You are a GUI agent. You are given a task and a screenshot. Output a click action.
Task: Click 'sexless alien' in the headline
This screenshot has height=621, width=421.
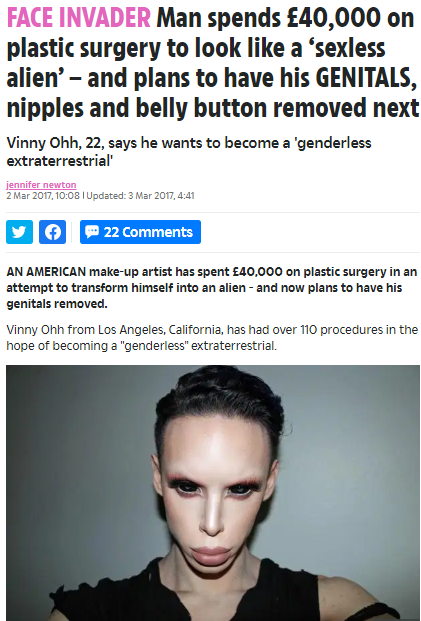coord(196,63)
